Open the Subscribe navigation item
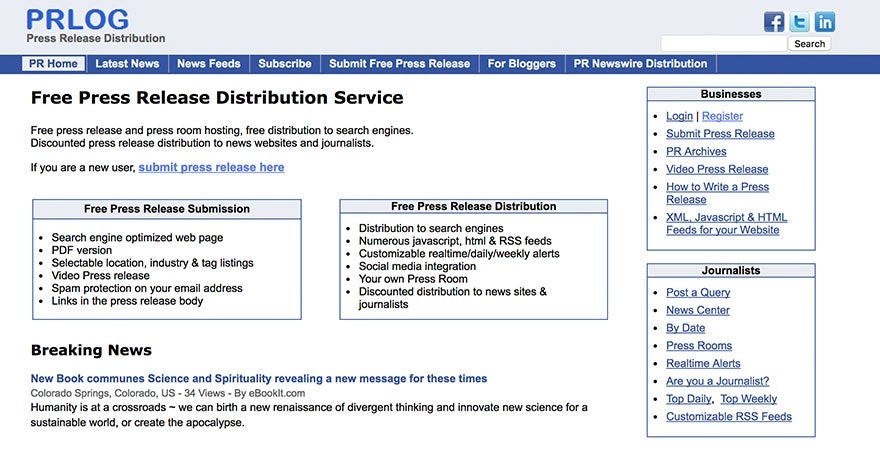This screenshot has width=880, height=450. pos(285,64)
